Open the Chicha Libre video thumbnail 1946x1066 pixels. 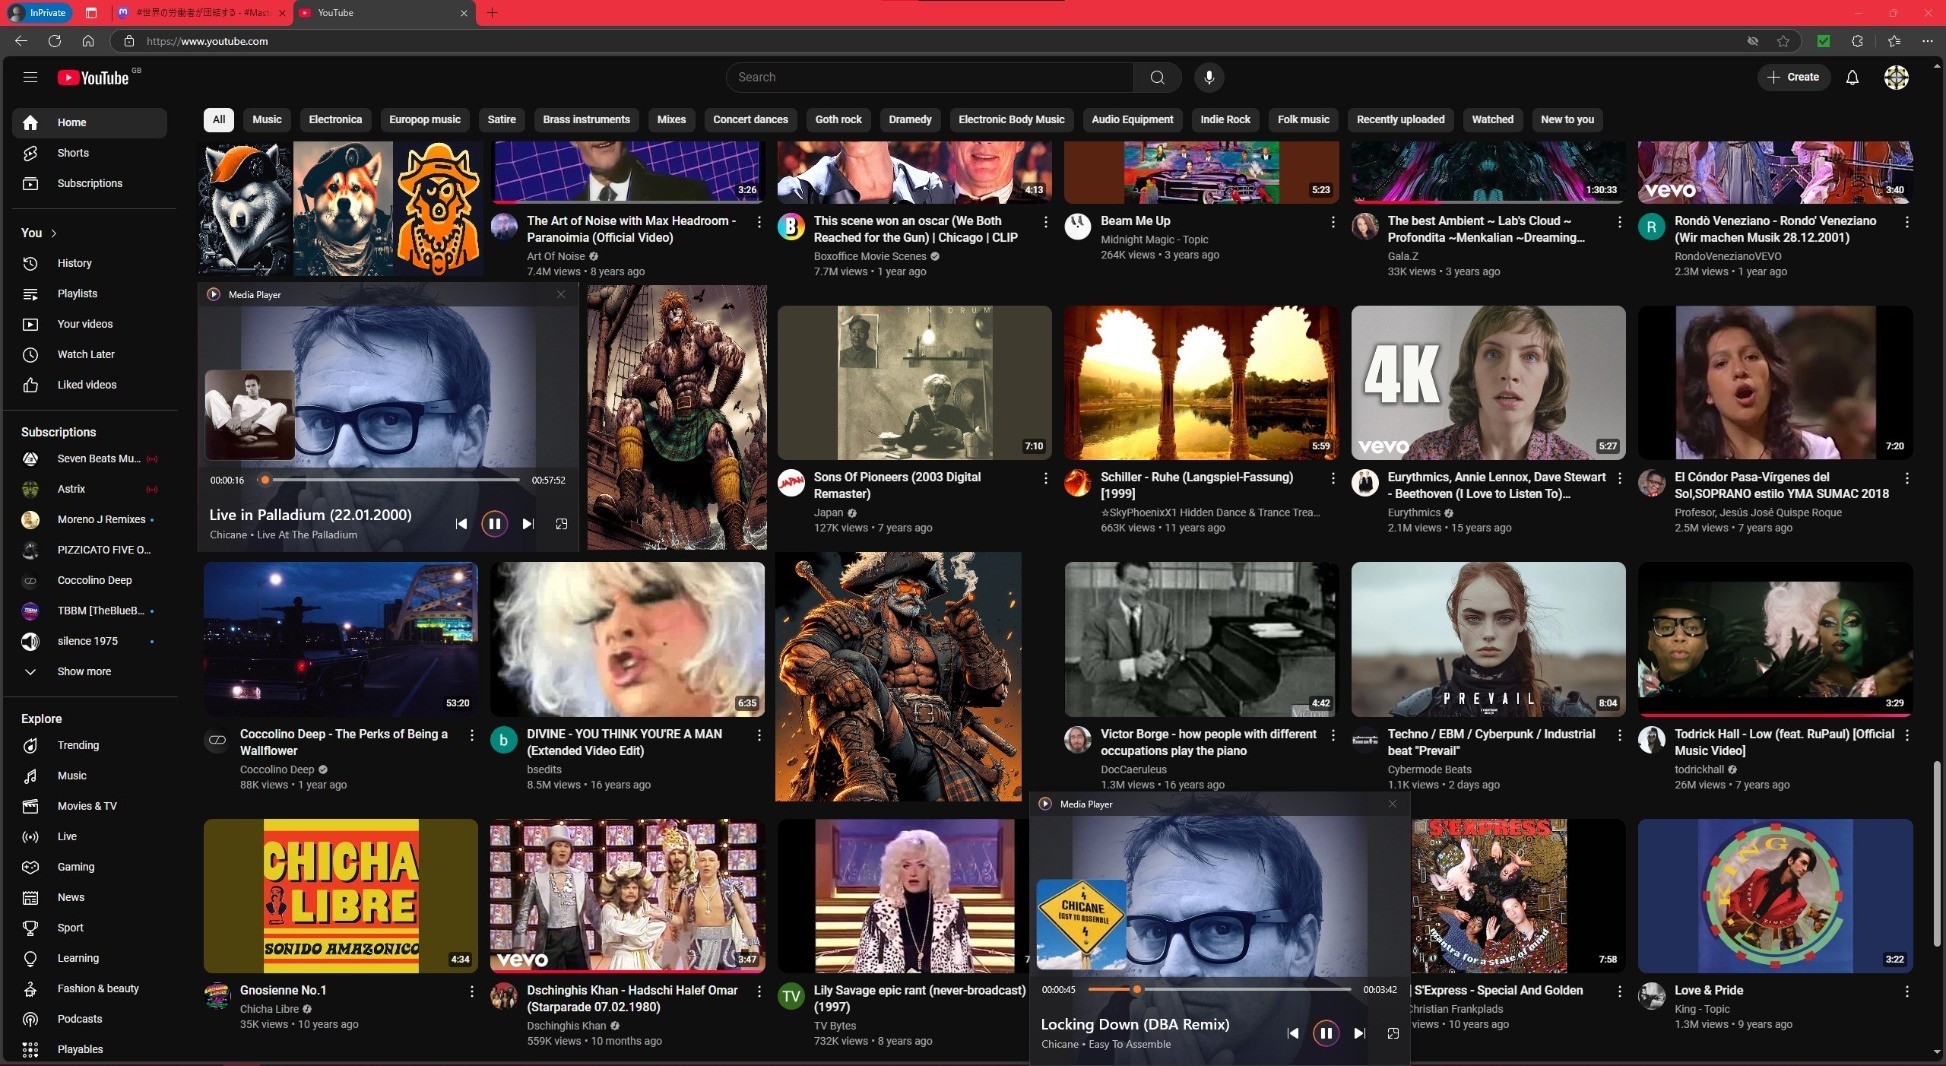click(341, 896)
